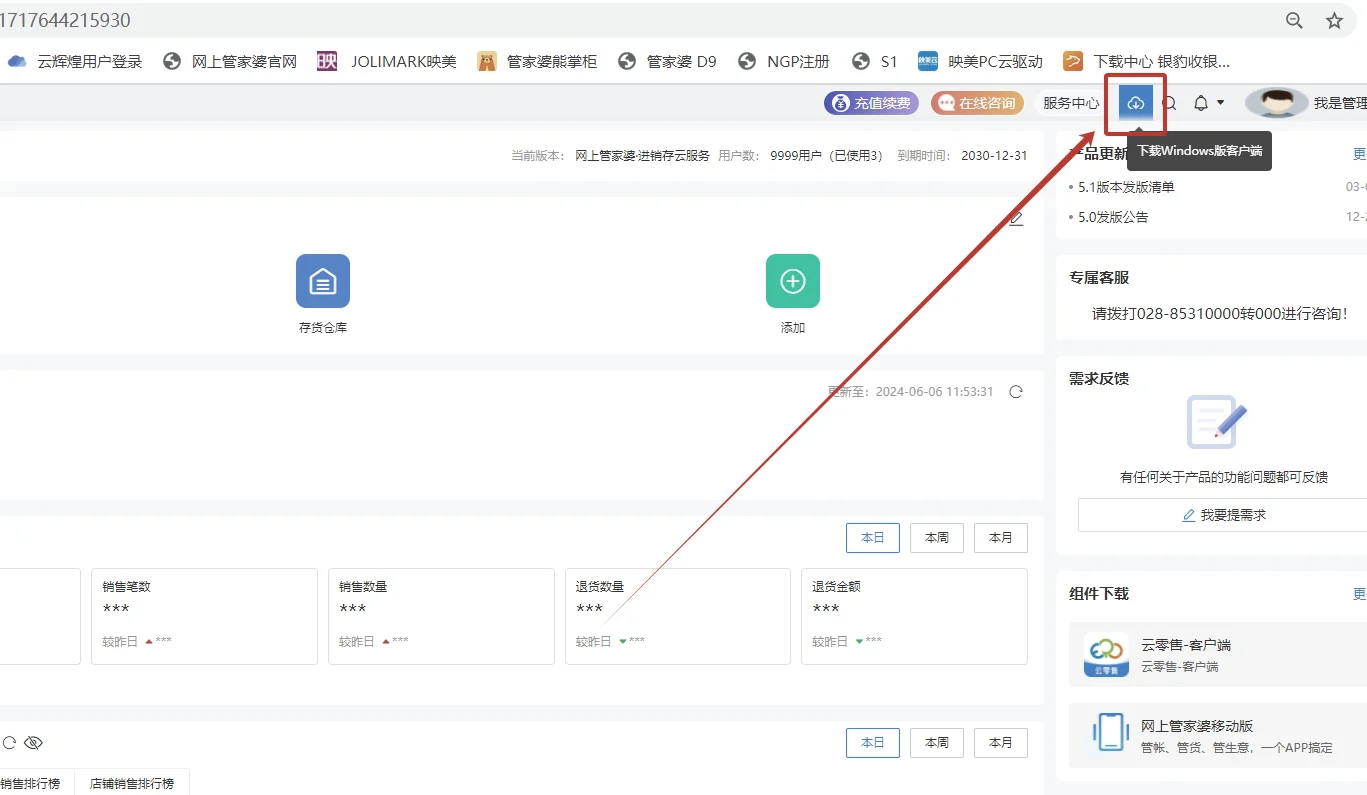Click the 组件下载 heading

[1099, 593]
